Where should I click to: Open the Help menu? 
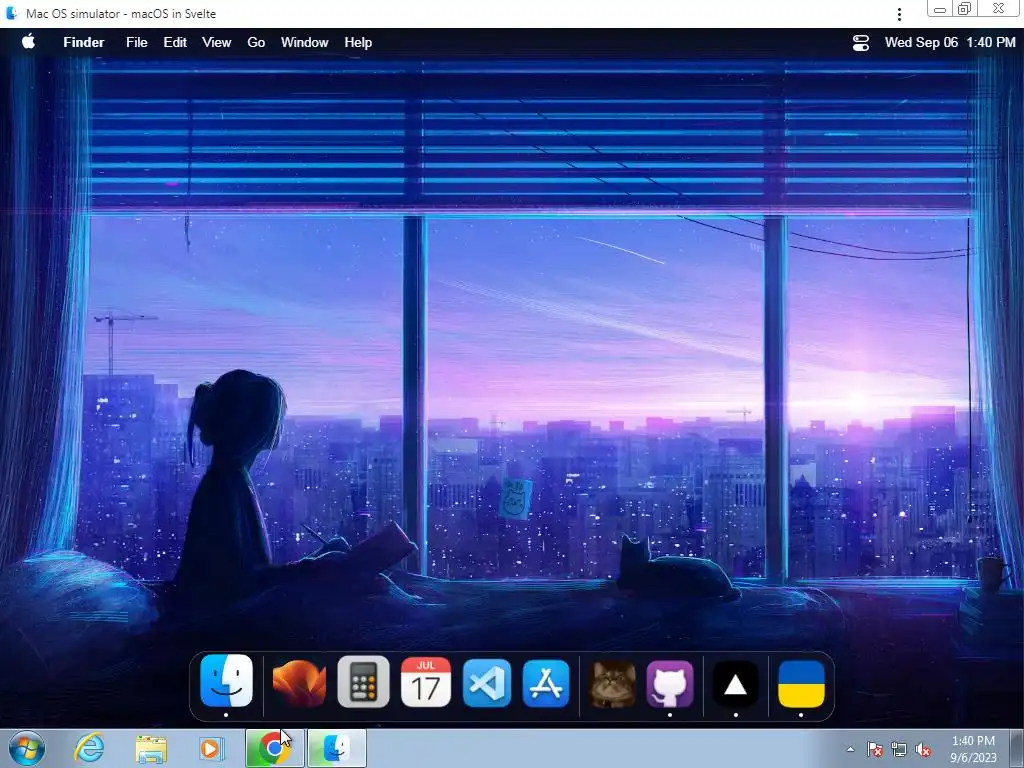(x=358, y=42)
